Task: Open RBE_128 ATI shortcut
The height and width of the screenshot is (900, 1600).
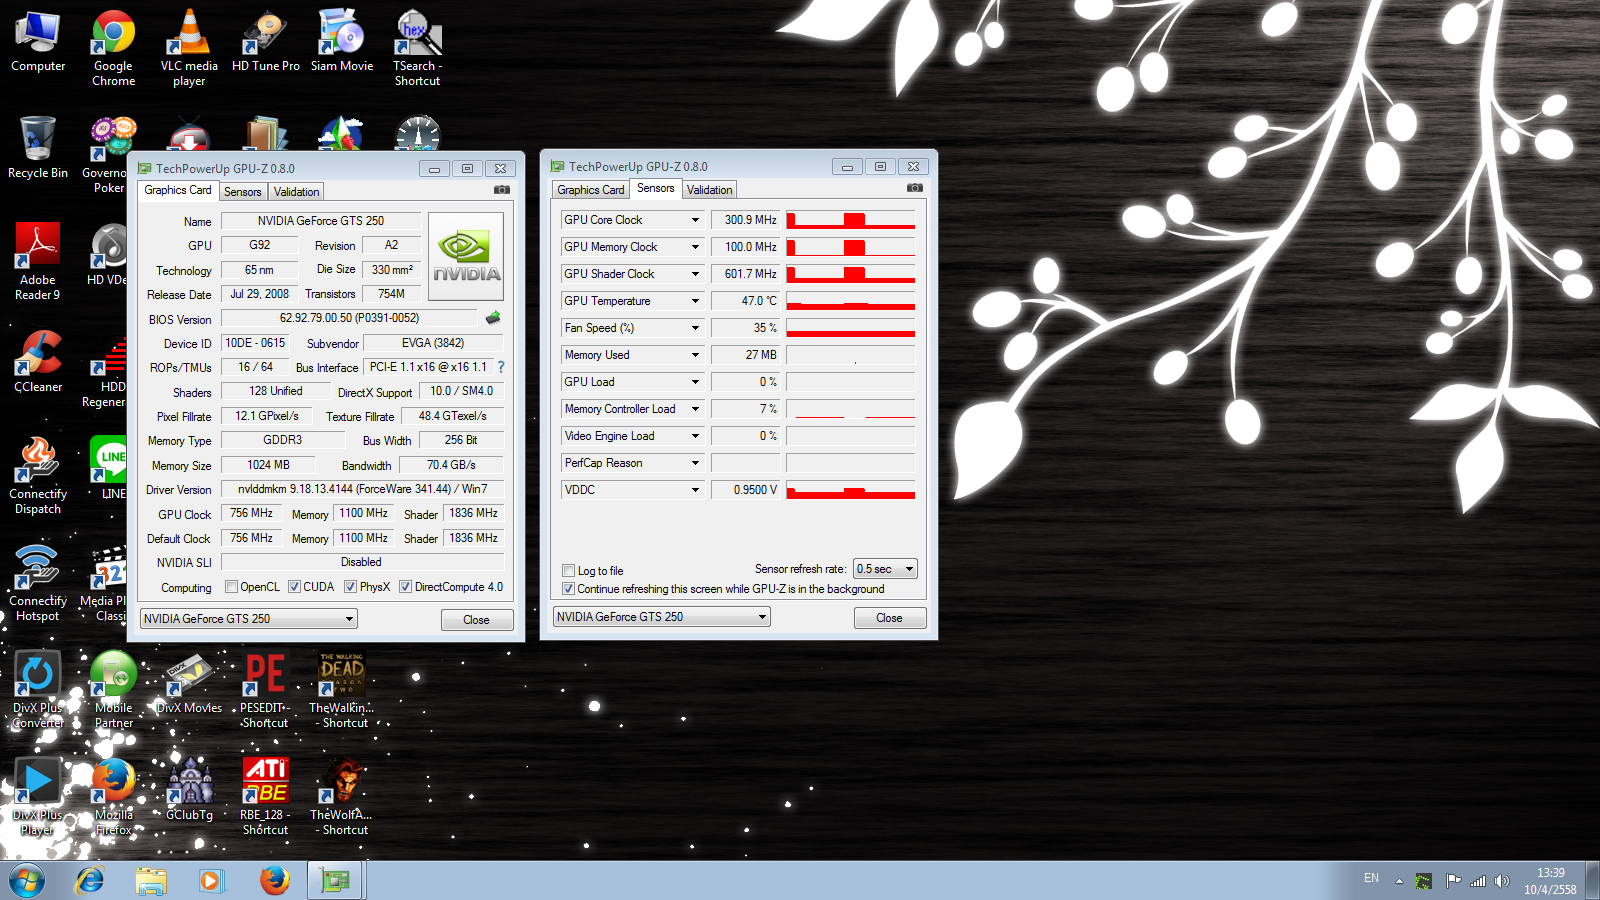Action: pos(265,797)
